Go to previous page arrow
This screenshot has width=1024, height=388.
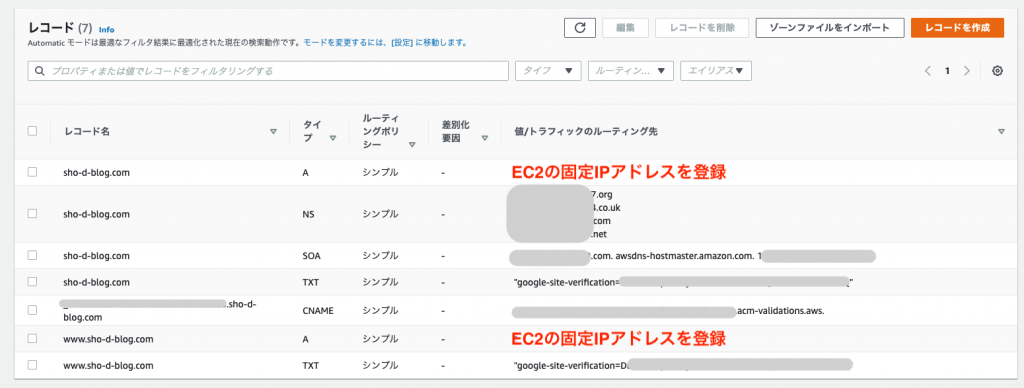pos(927,71)
